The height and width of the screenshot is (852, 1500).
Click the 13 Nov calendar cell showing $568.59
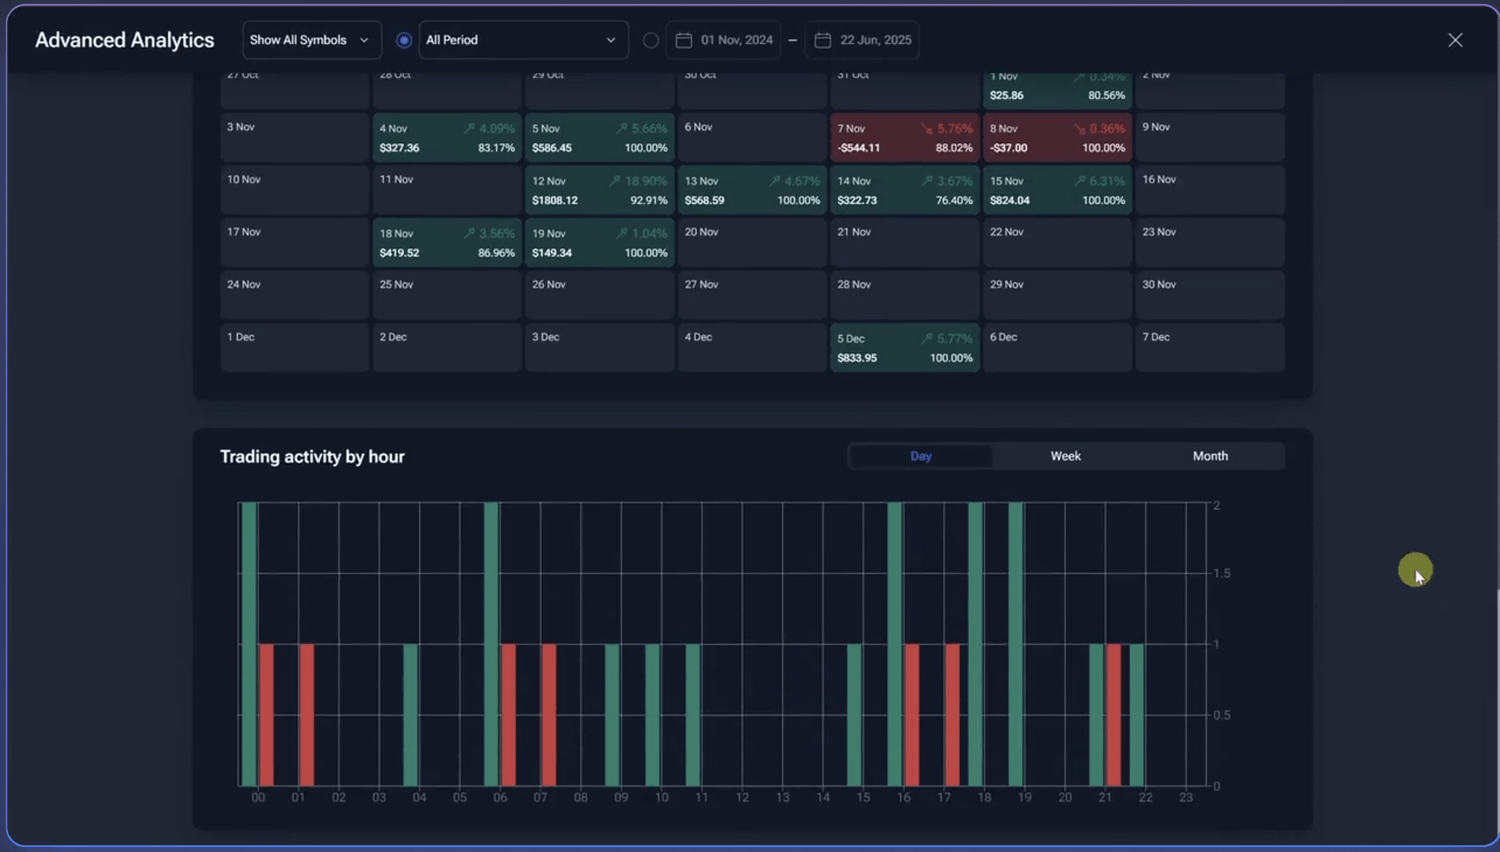(752, 190)
